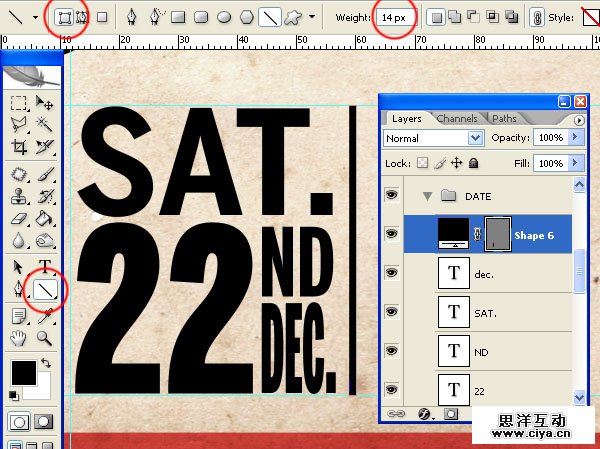Image resolution: width=600 pixels, height=449 pixels.
Task: Switch to Standard edit mode
Action: tap(19, 422)
